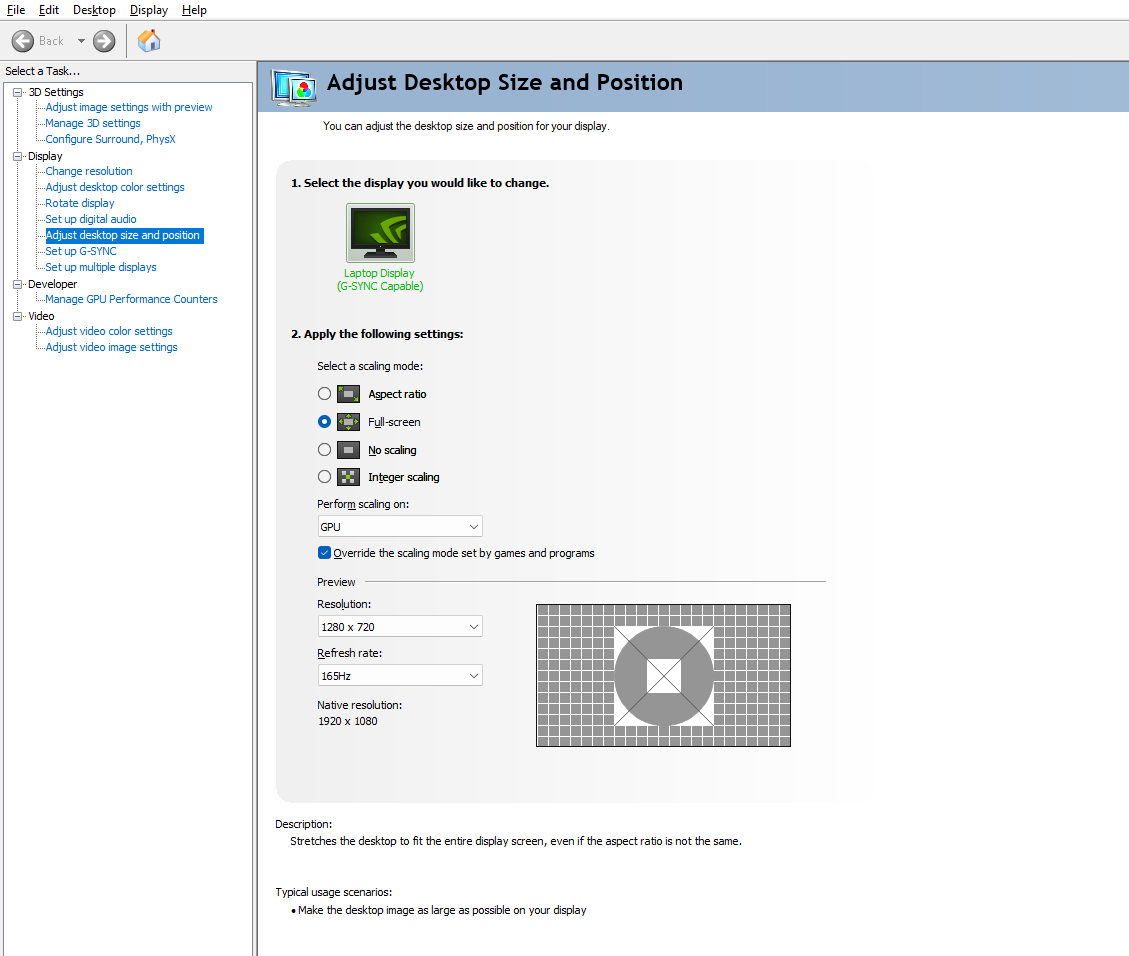Click the Developer category label

pyautogui.click(x=53, y=284)
